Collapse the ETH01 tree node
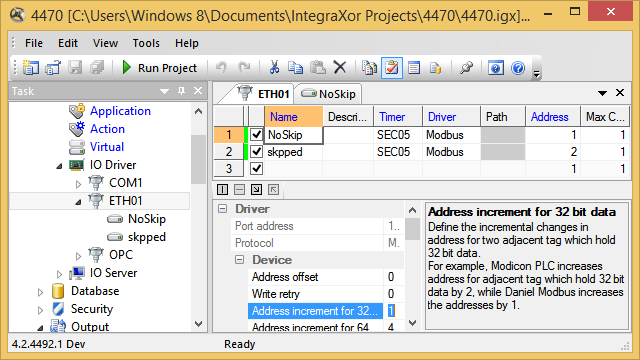640x360 pixels. 78,202
